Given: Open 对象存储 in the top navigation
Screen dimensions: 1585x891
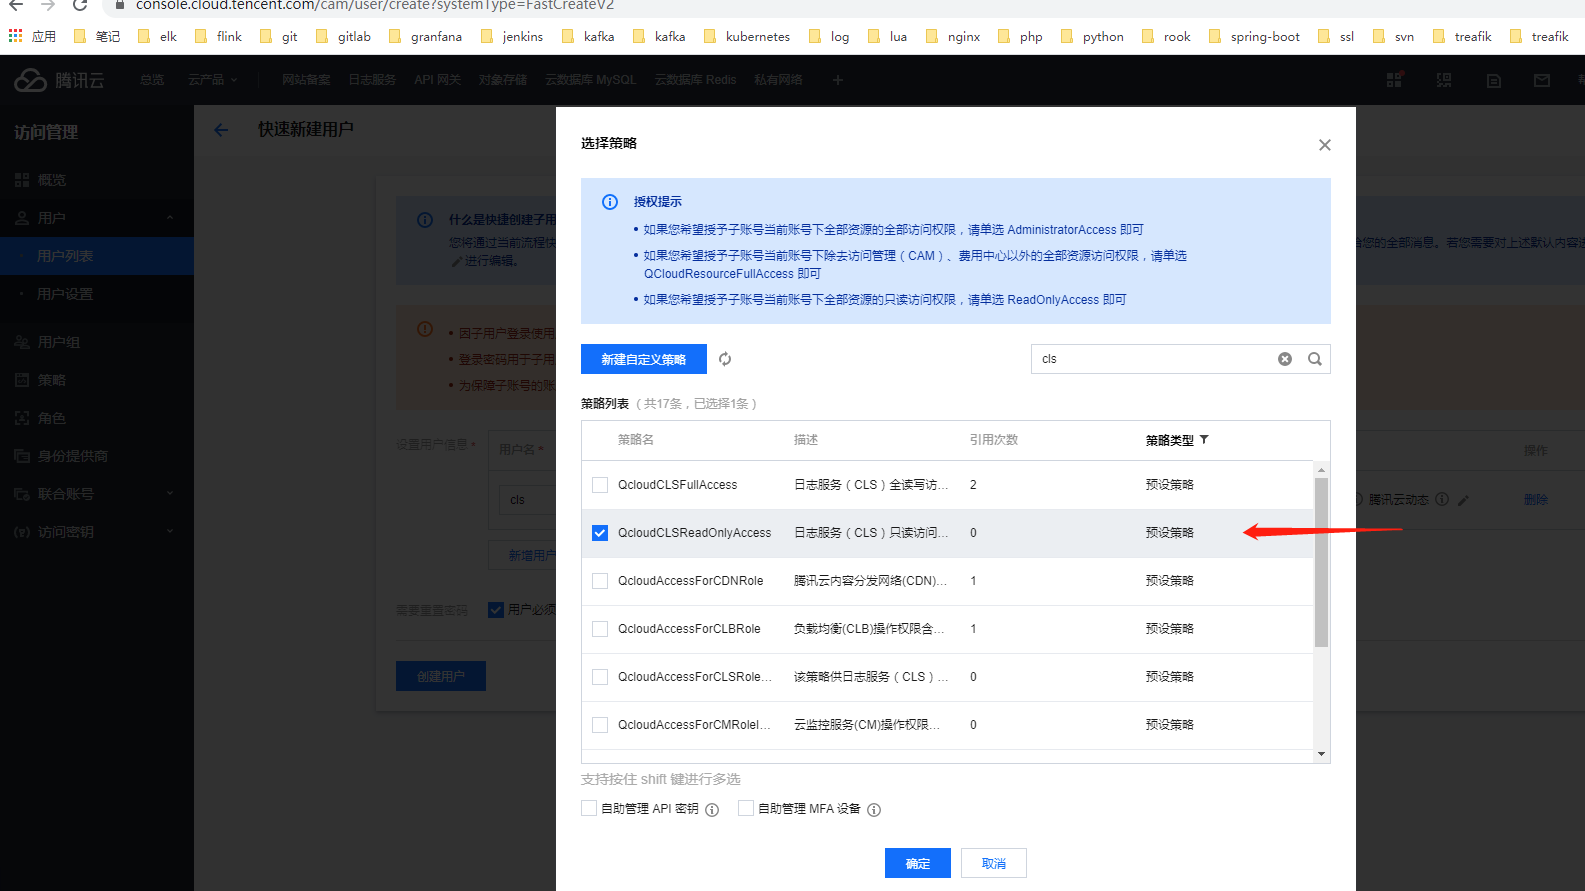Looking at the screenshot, I should pos(503,80).
